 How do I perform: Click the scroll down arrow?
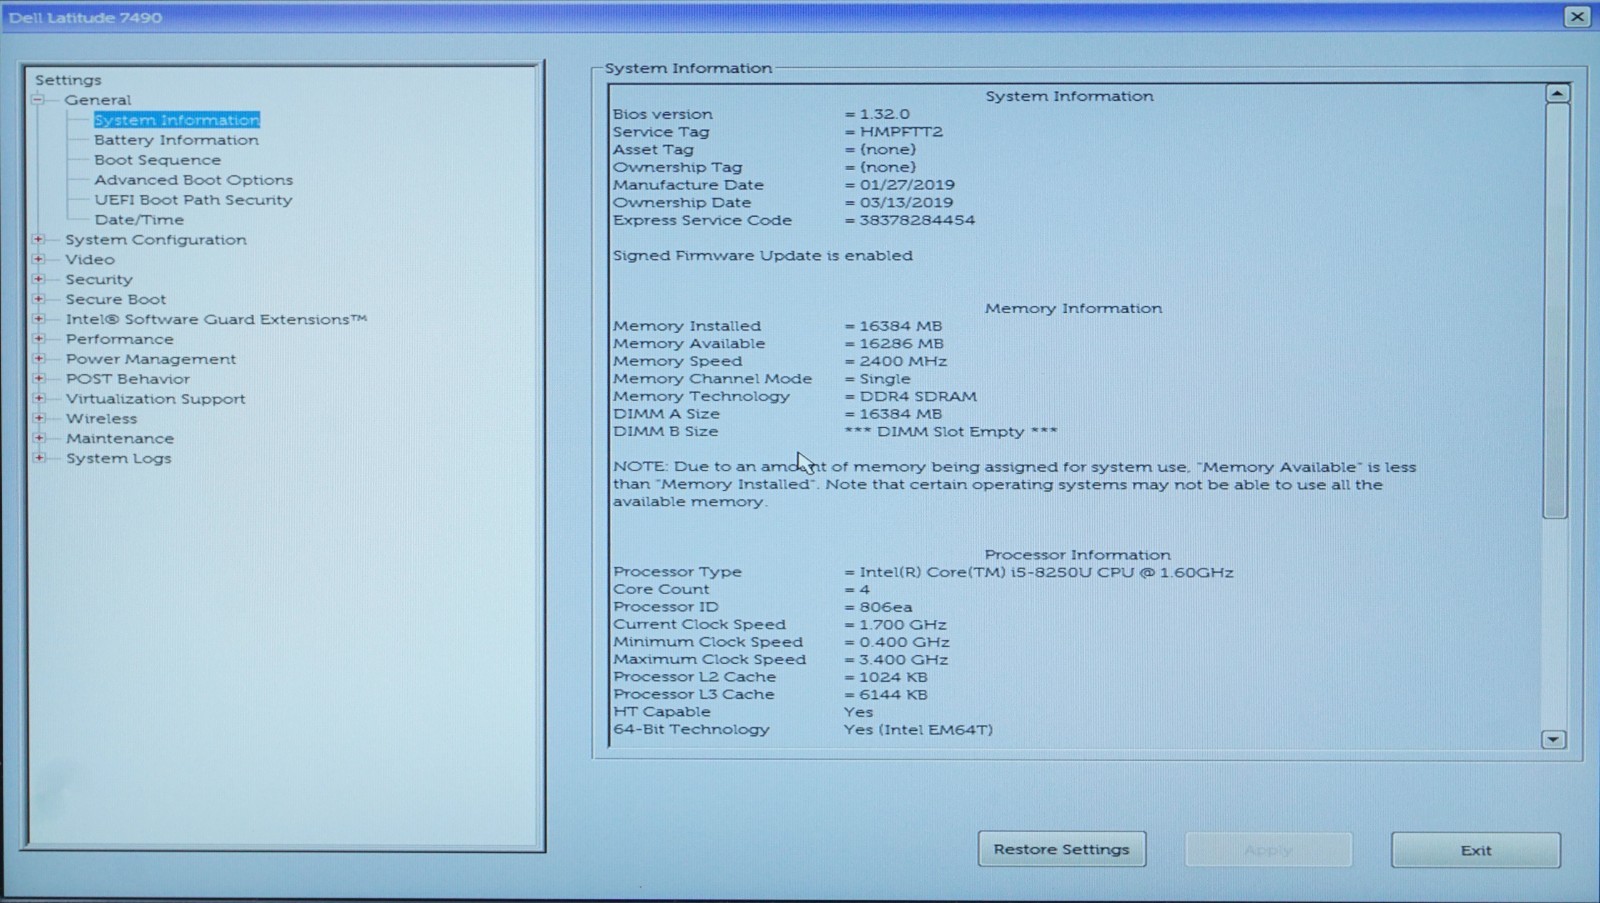point(1553,739)
